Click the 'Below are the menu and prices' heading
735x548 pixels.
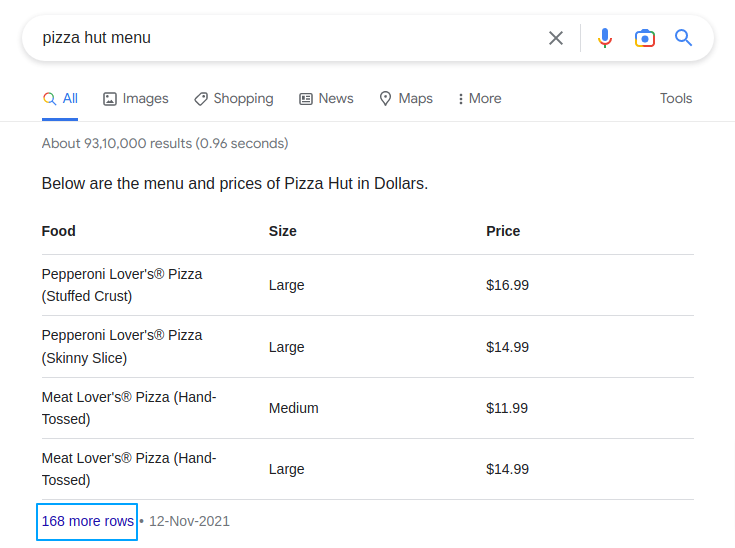tap(235, 183)
